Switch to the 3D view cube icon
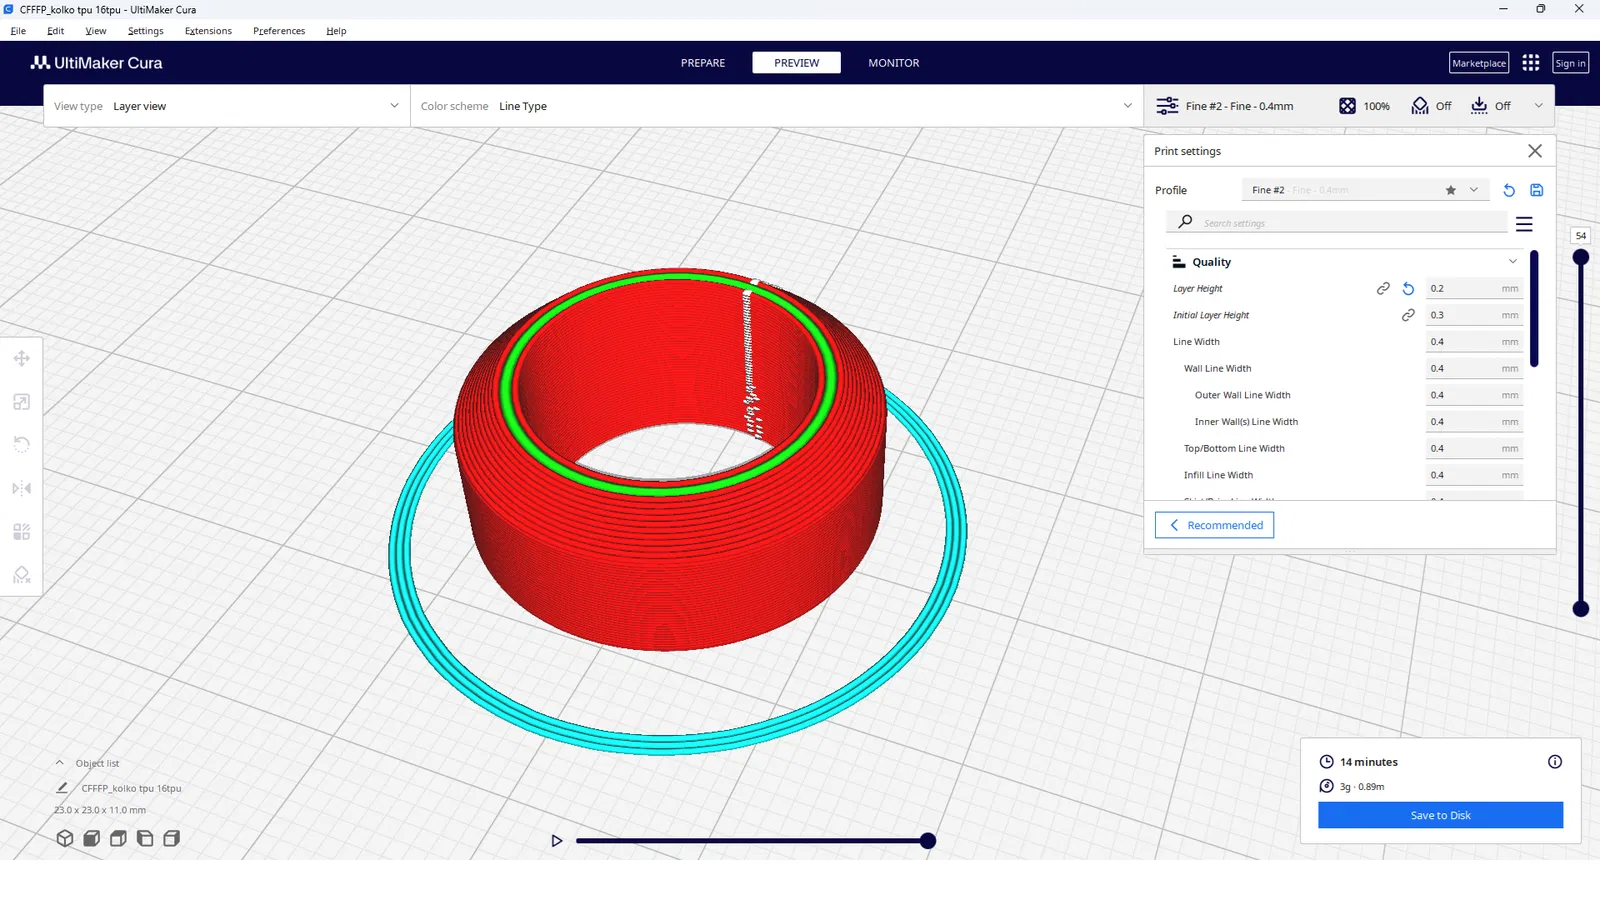Screen dimensions: 1600x900 pos(65,838)
